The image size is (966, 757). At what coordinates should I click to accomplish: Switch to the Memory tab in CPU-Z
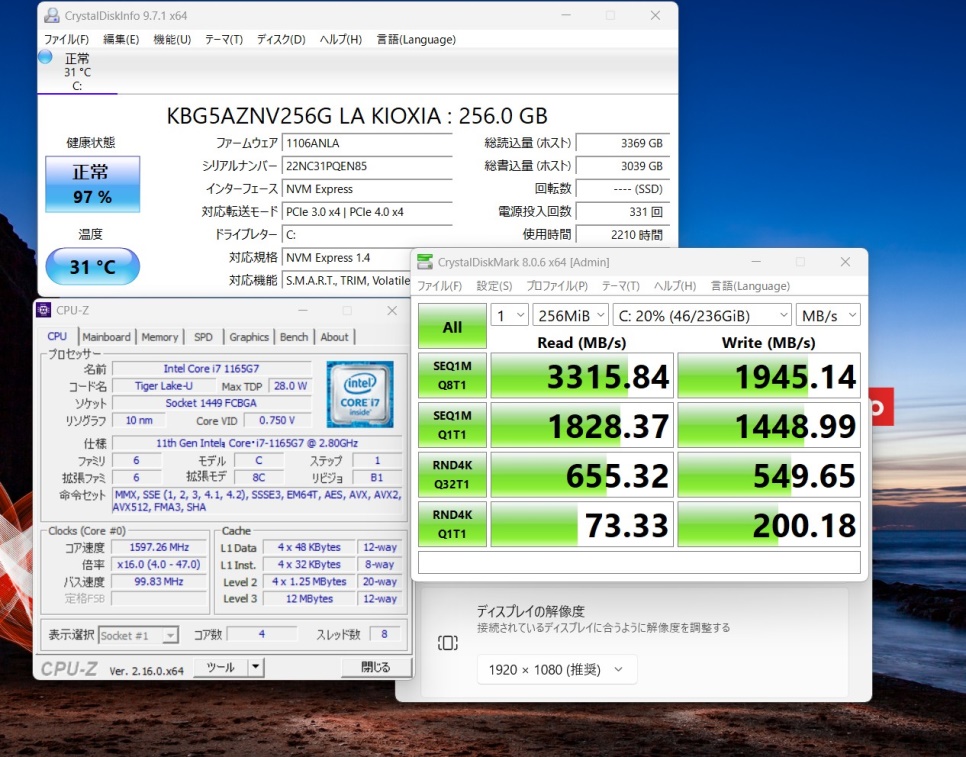(x=160, y=337)
